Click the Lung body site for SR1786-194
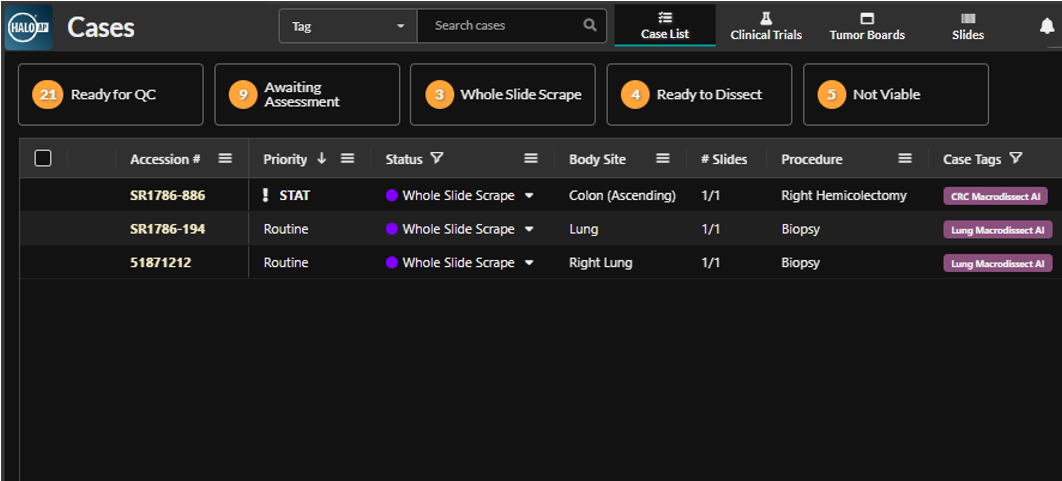 pyautogui.click(x=583, y=229)
